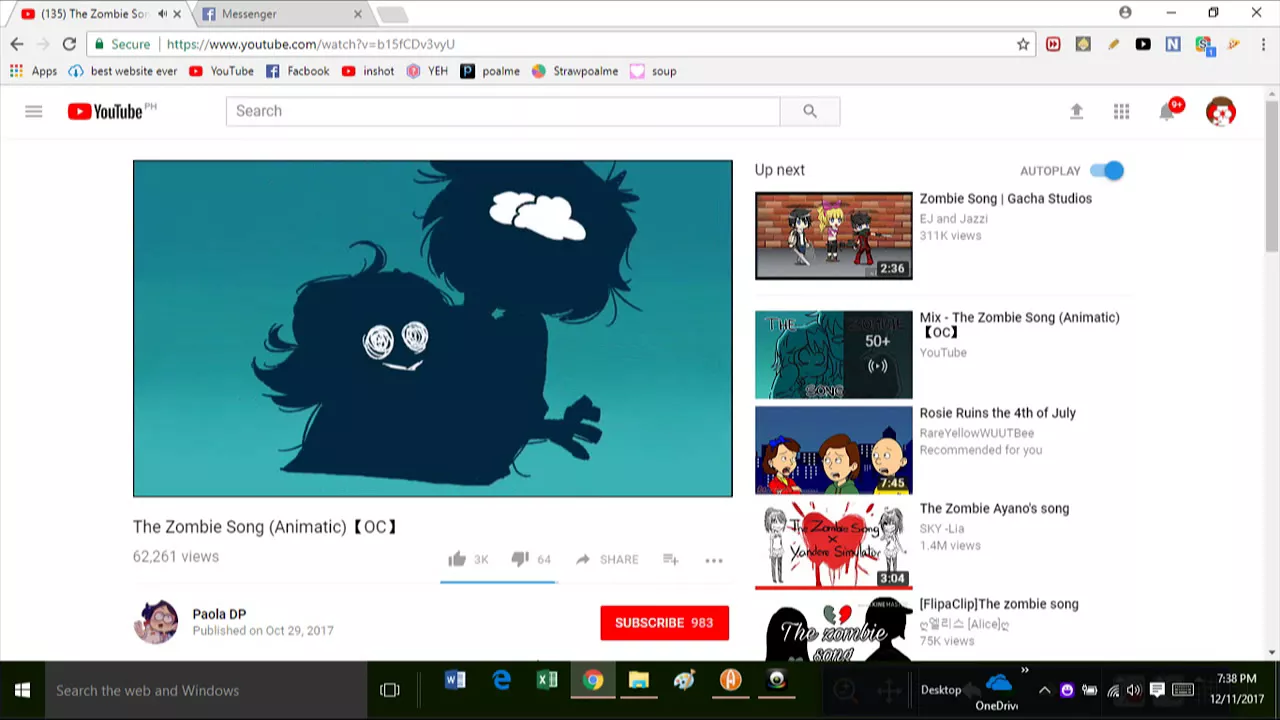
Task: Bookmark this page with the star icon
Action: [x=1023, y=44]
